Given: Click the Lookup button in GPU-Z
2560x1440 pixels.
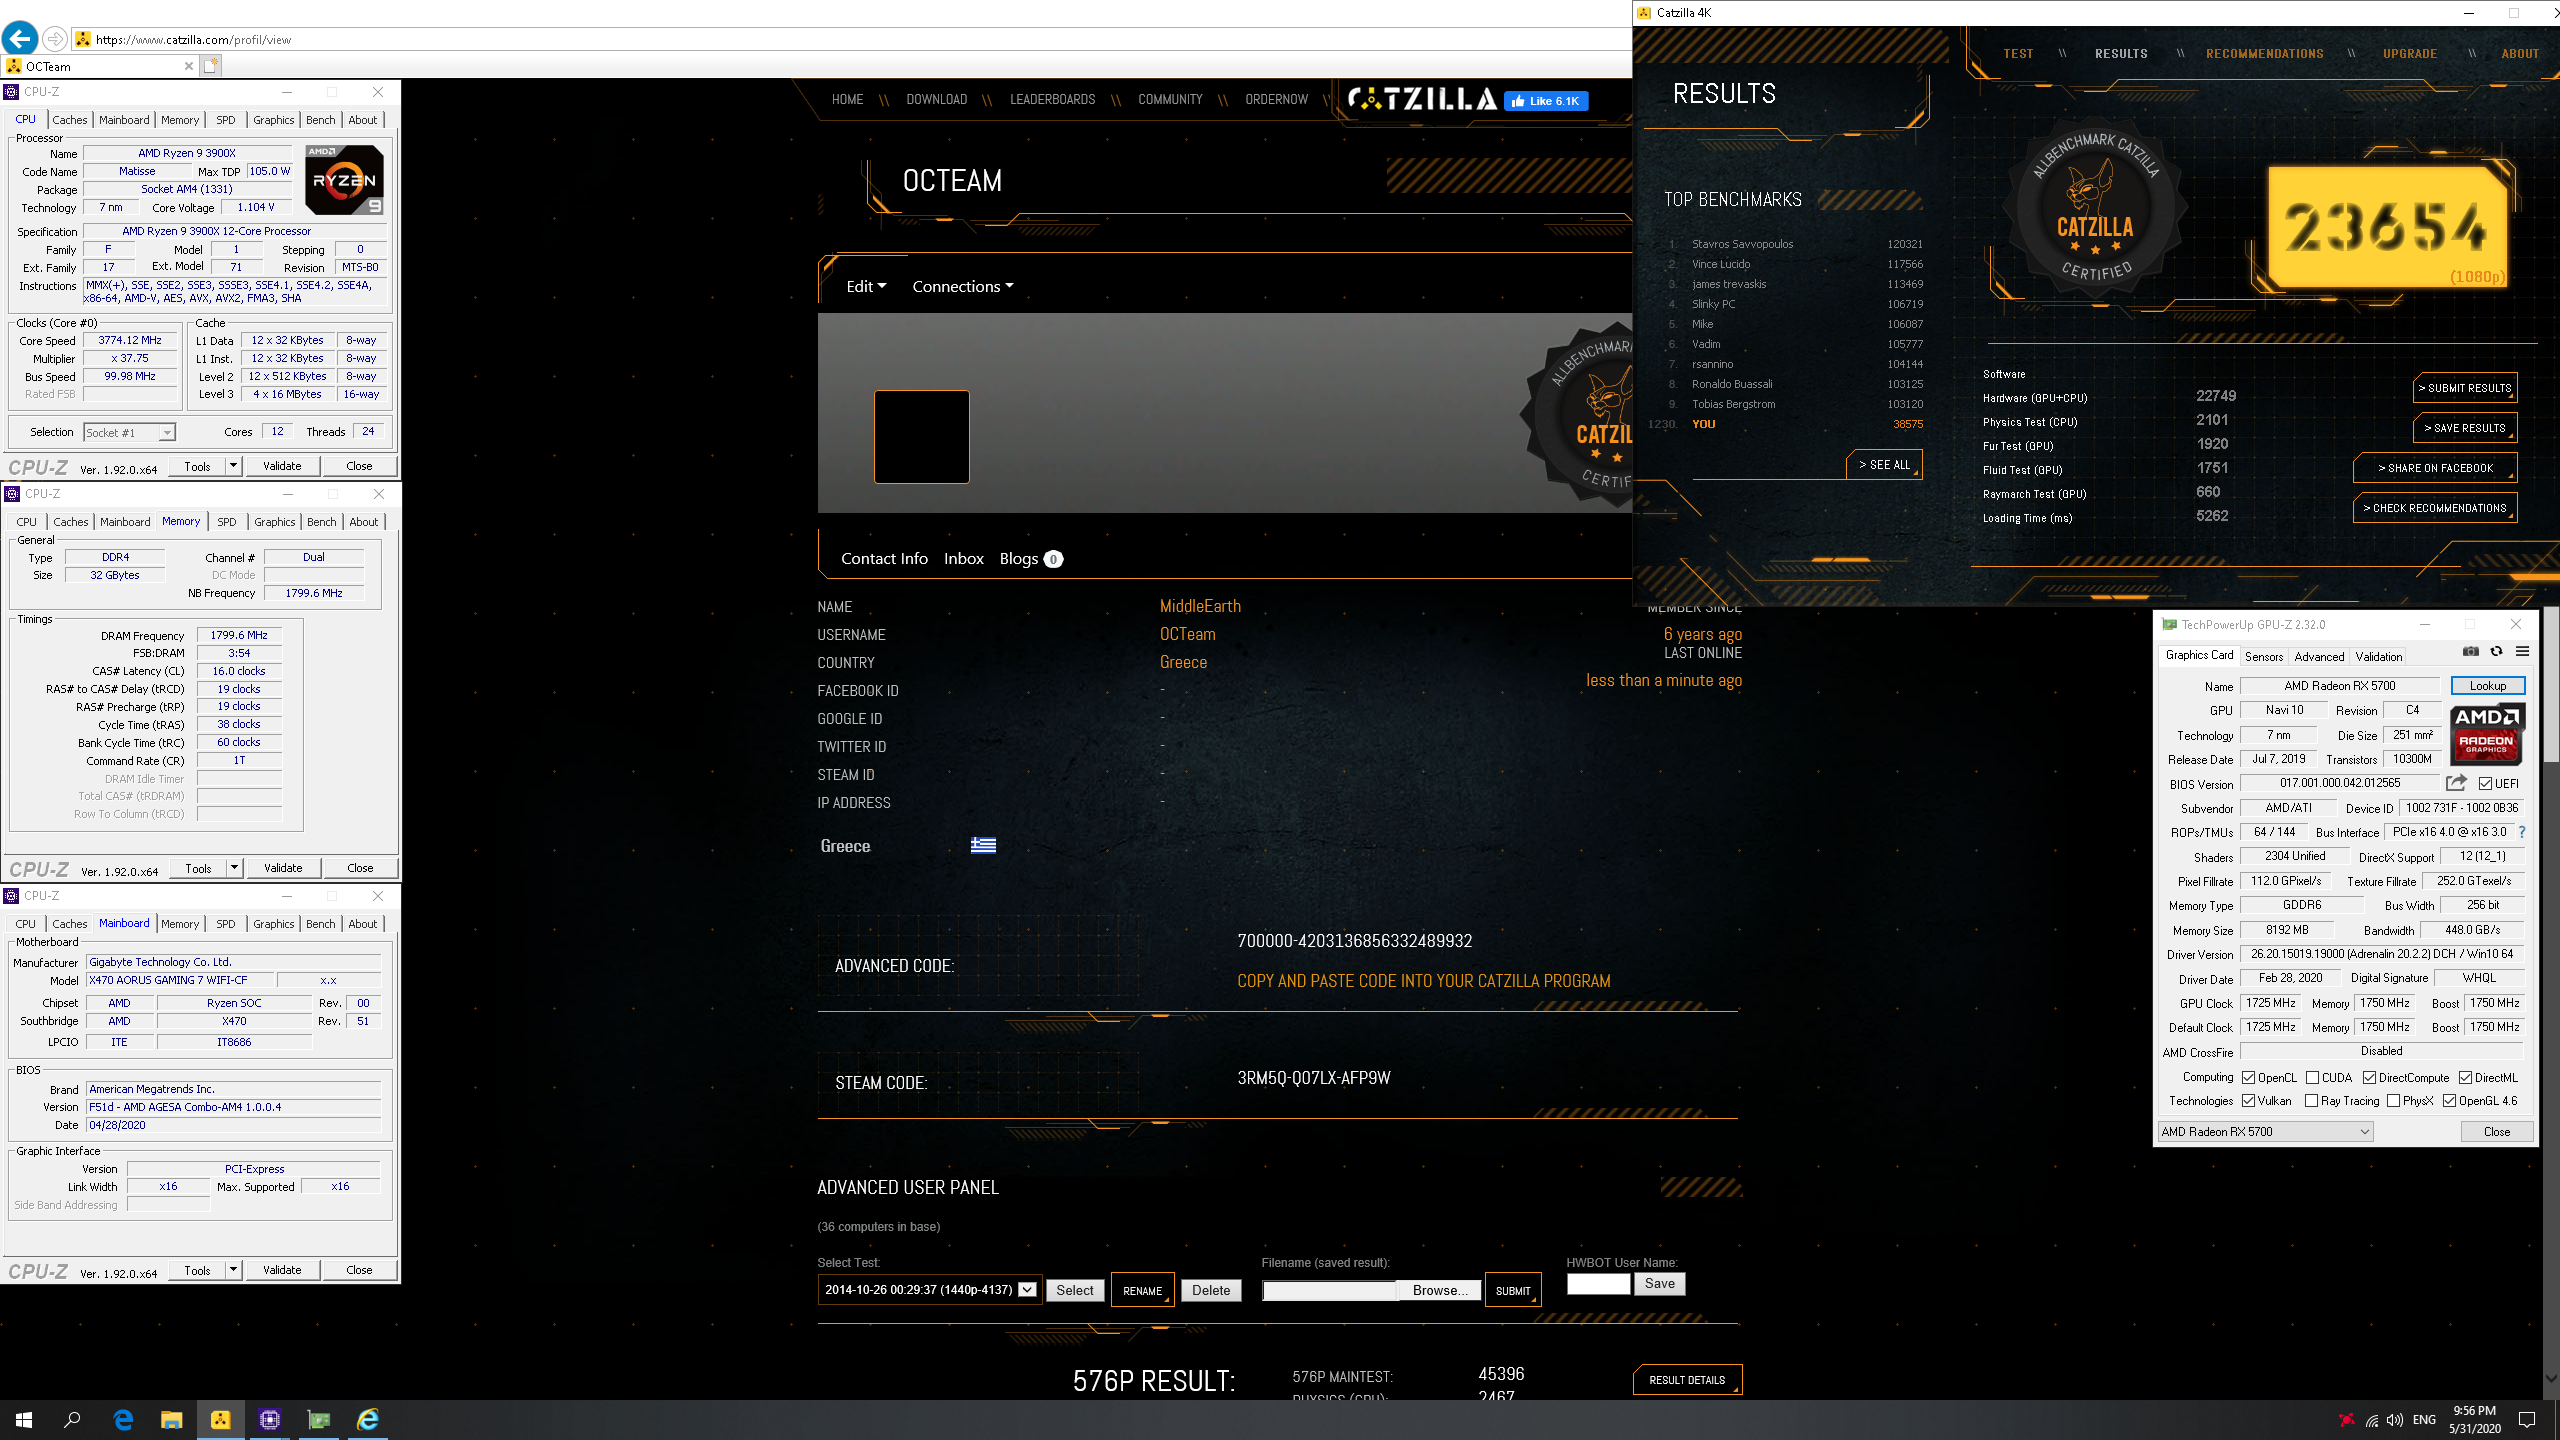Looking at the screenshot, I should tap(2488, 686).
